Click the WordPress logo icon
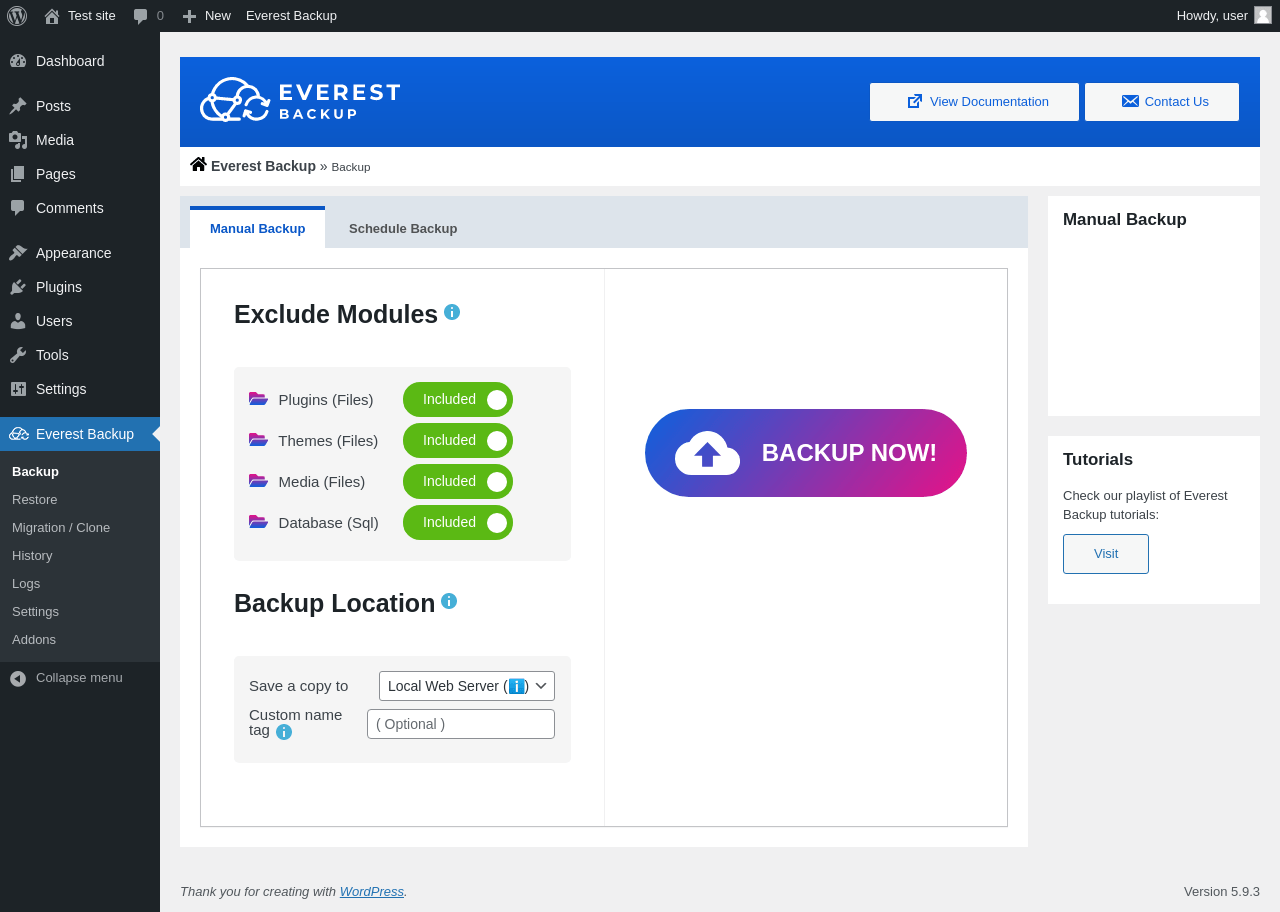The image size is (1280, 912). [x=17, y=16]
